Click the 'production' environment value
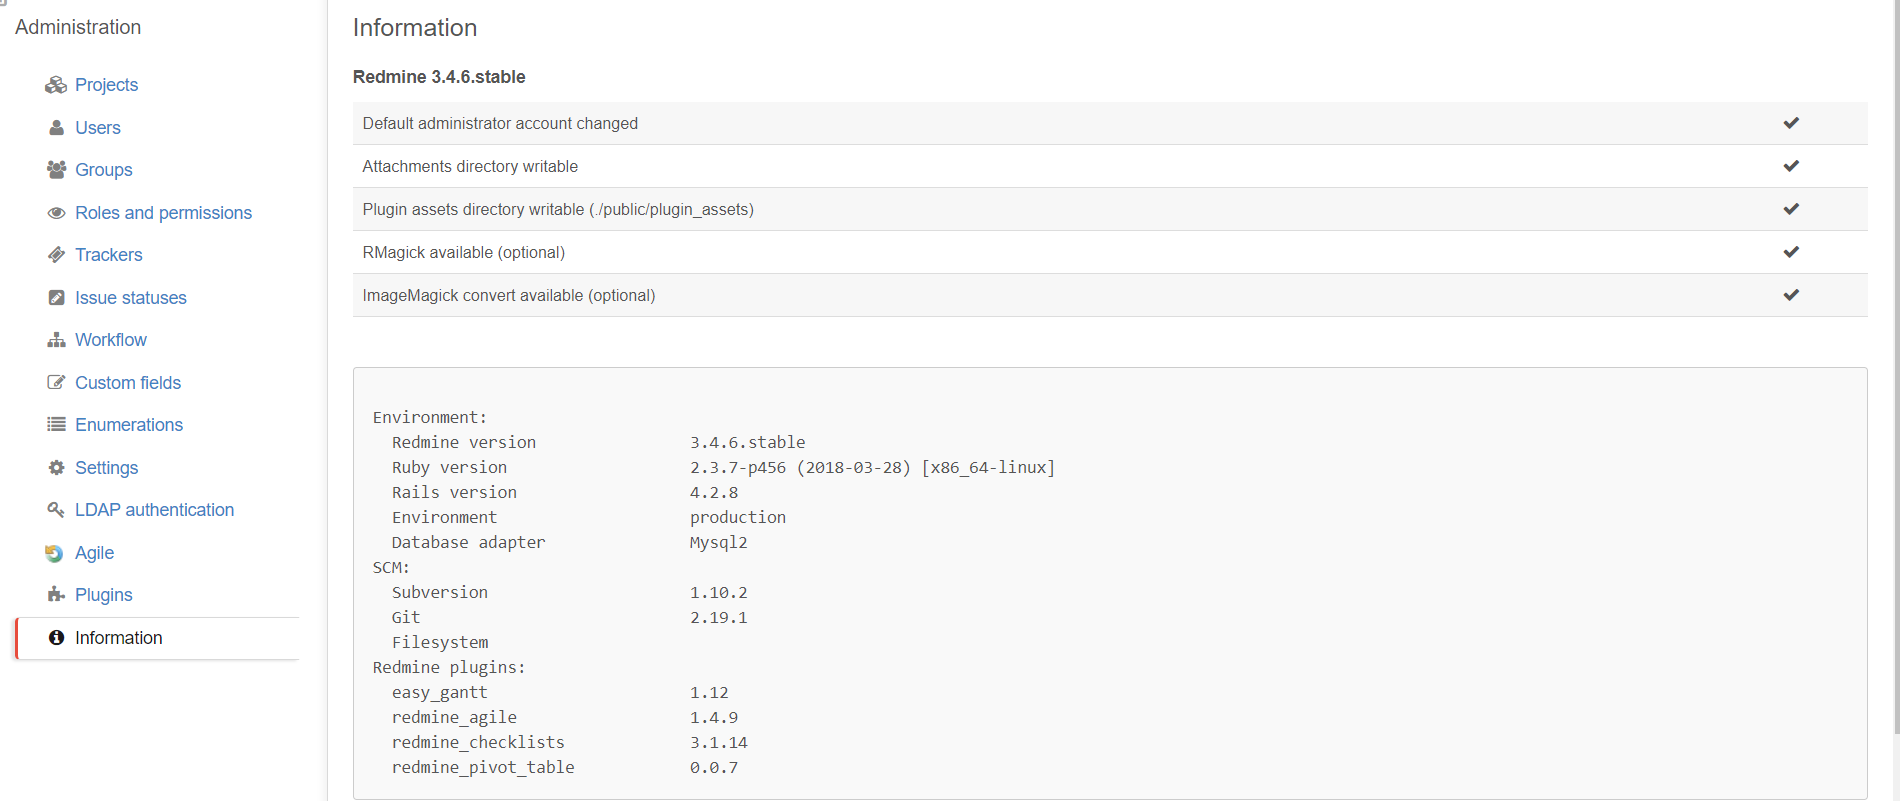 point(738,517)
